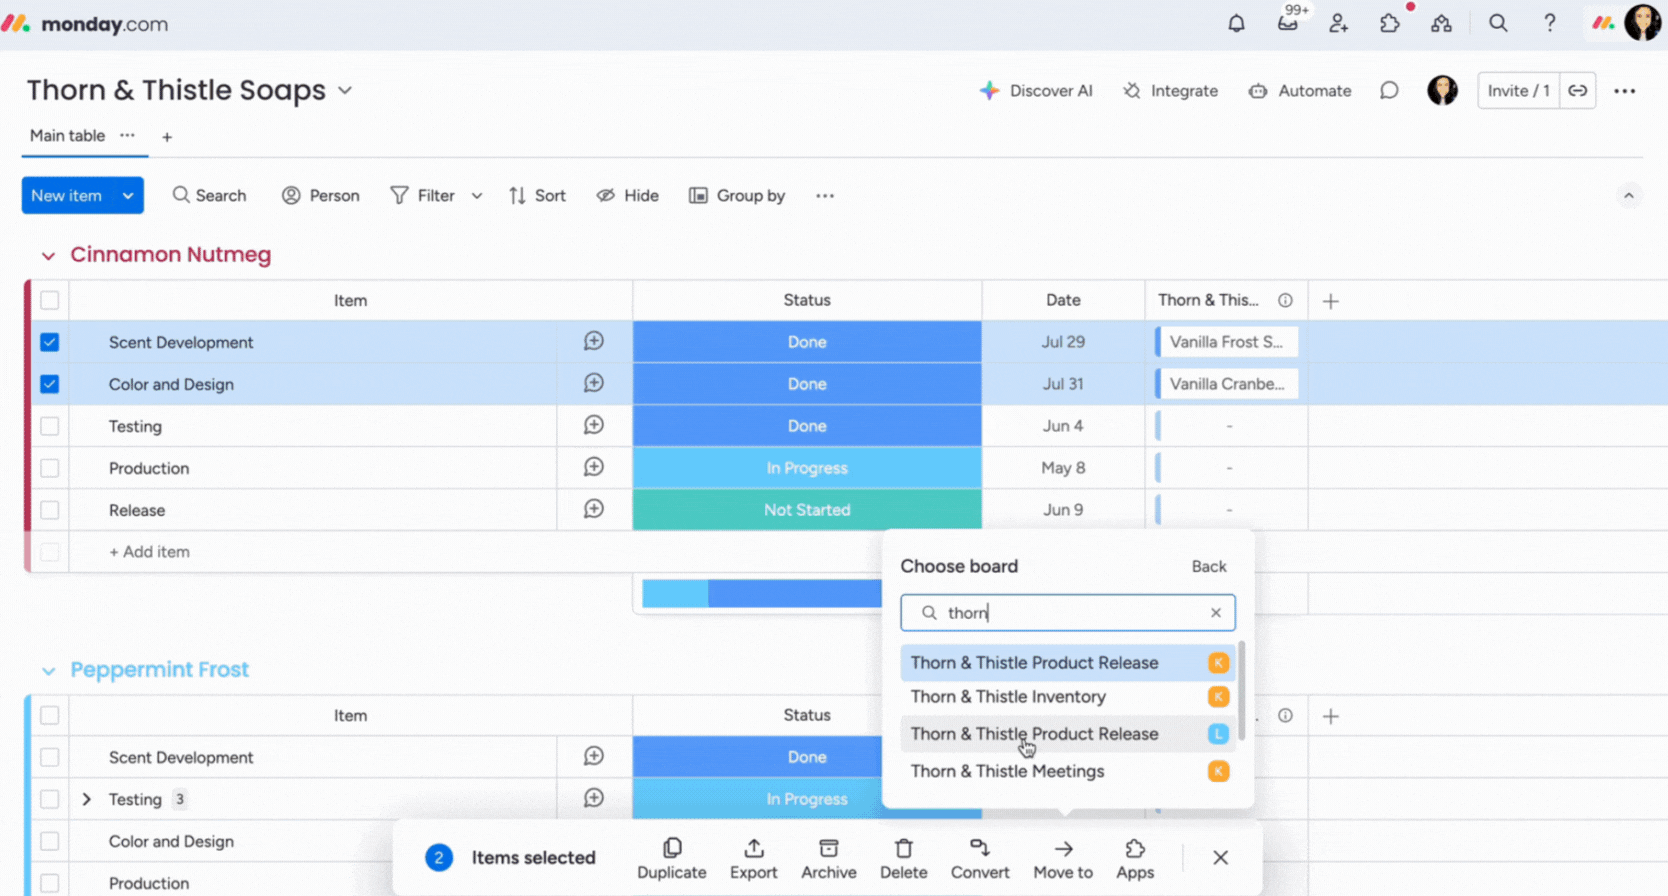This screenshot has width=1668, height=896.
Task: Expand the Testing subitems in Peppermint Frost
Action: [x=87, y=799]
